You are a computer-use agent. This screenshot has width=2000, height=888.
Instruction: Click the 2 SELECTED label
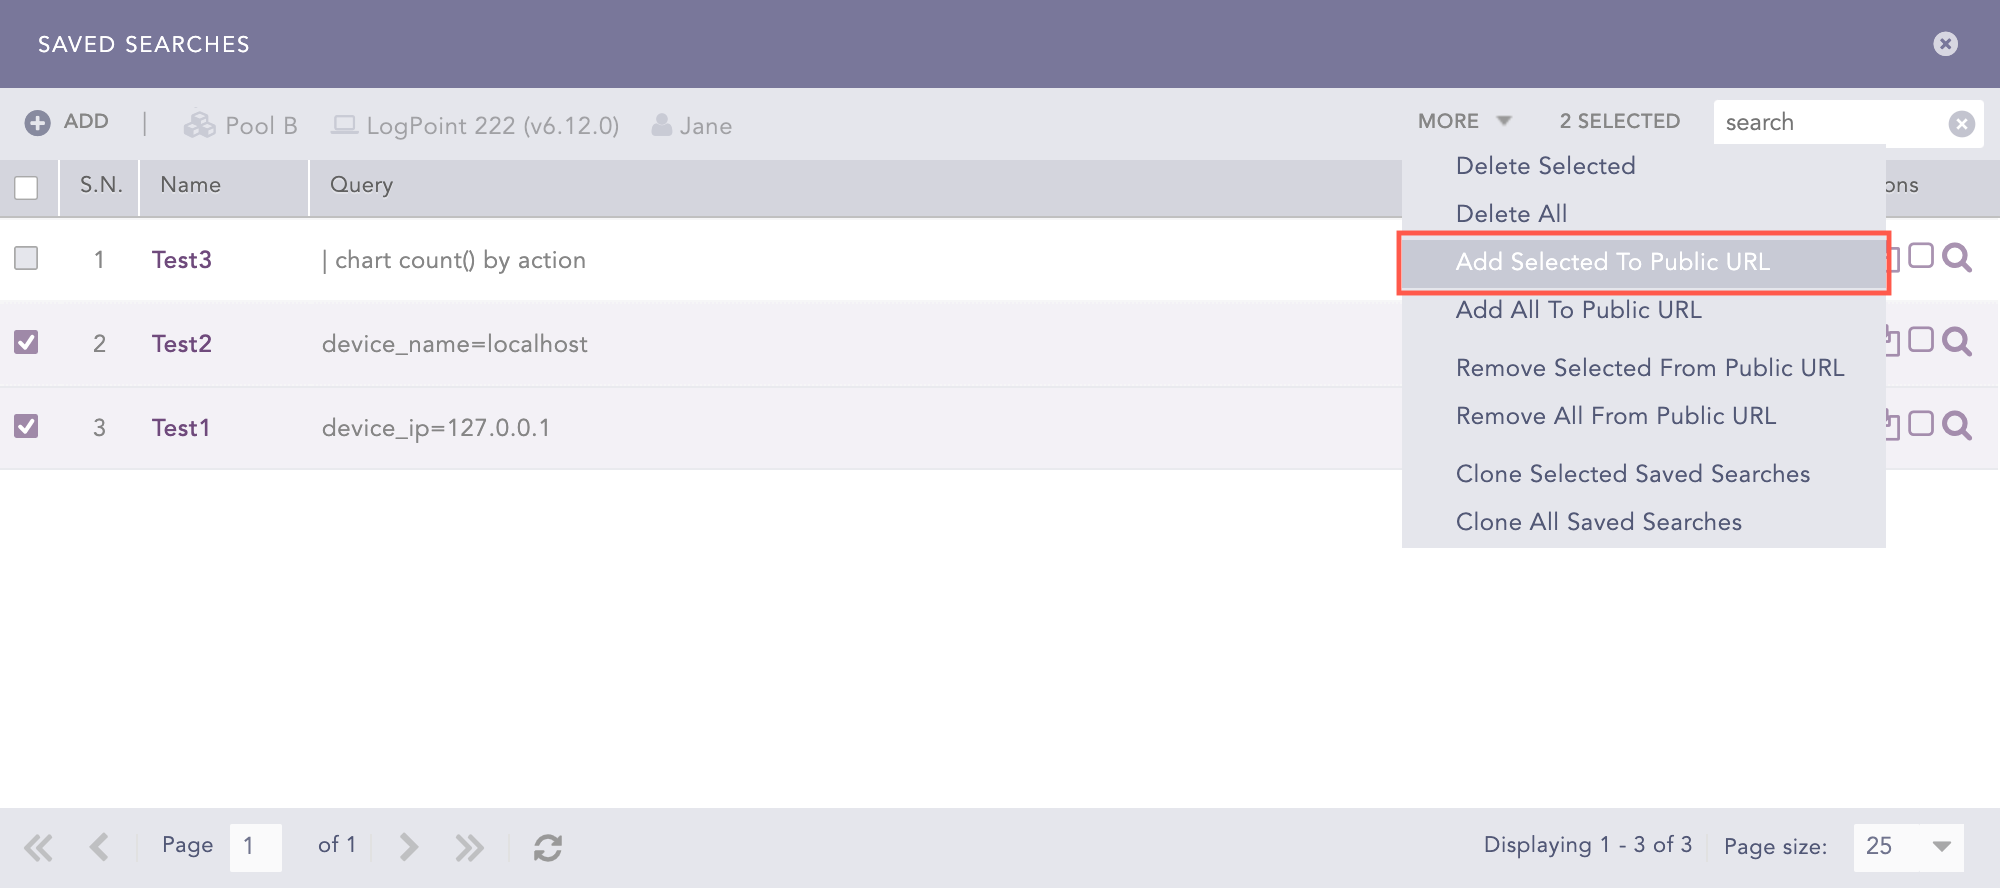coord(1620,121)
